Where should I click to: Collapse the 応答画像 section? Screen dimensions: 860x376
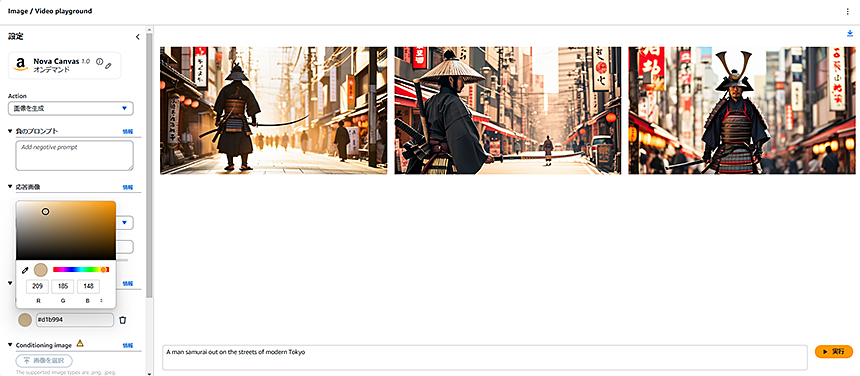point(10,186)
